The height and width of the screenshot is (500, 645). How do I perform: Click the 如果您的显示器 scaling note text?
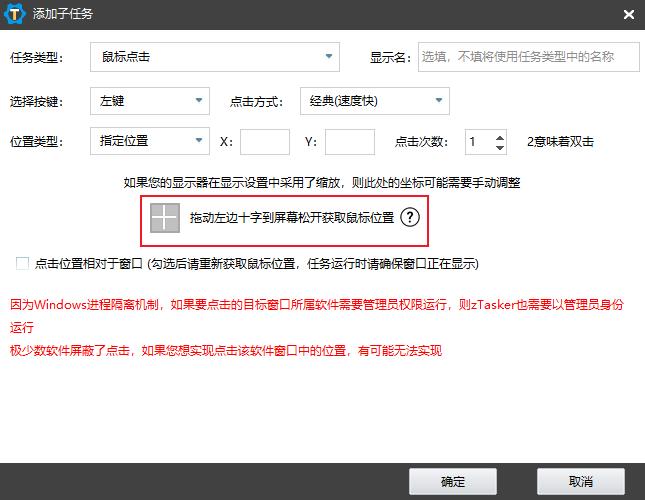322,183
